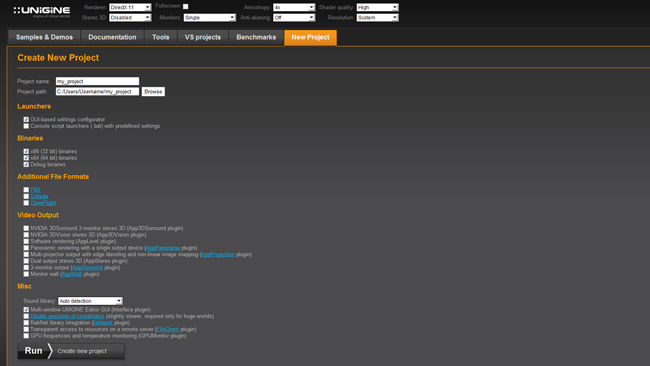This screenshot has width=650, height=366.
Task: Toggle GUI-based settings configurator checkbox
Action: coord(26,119)
